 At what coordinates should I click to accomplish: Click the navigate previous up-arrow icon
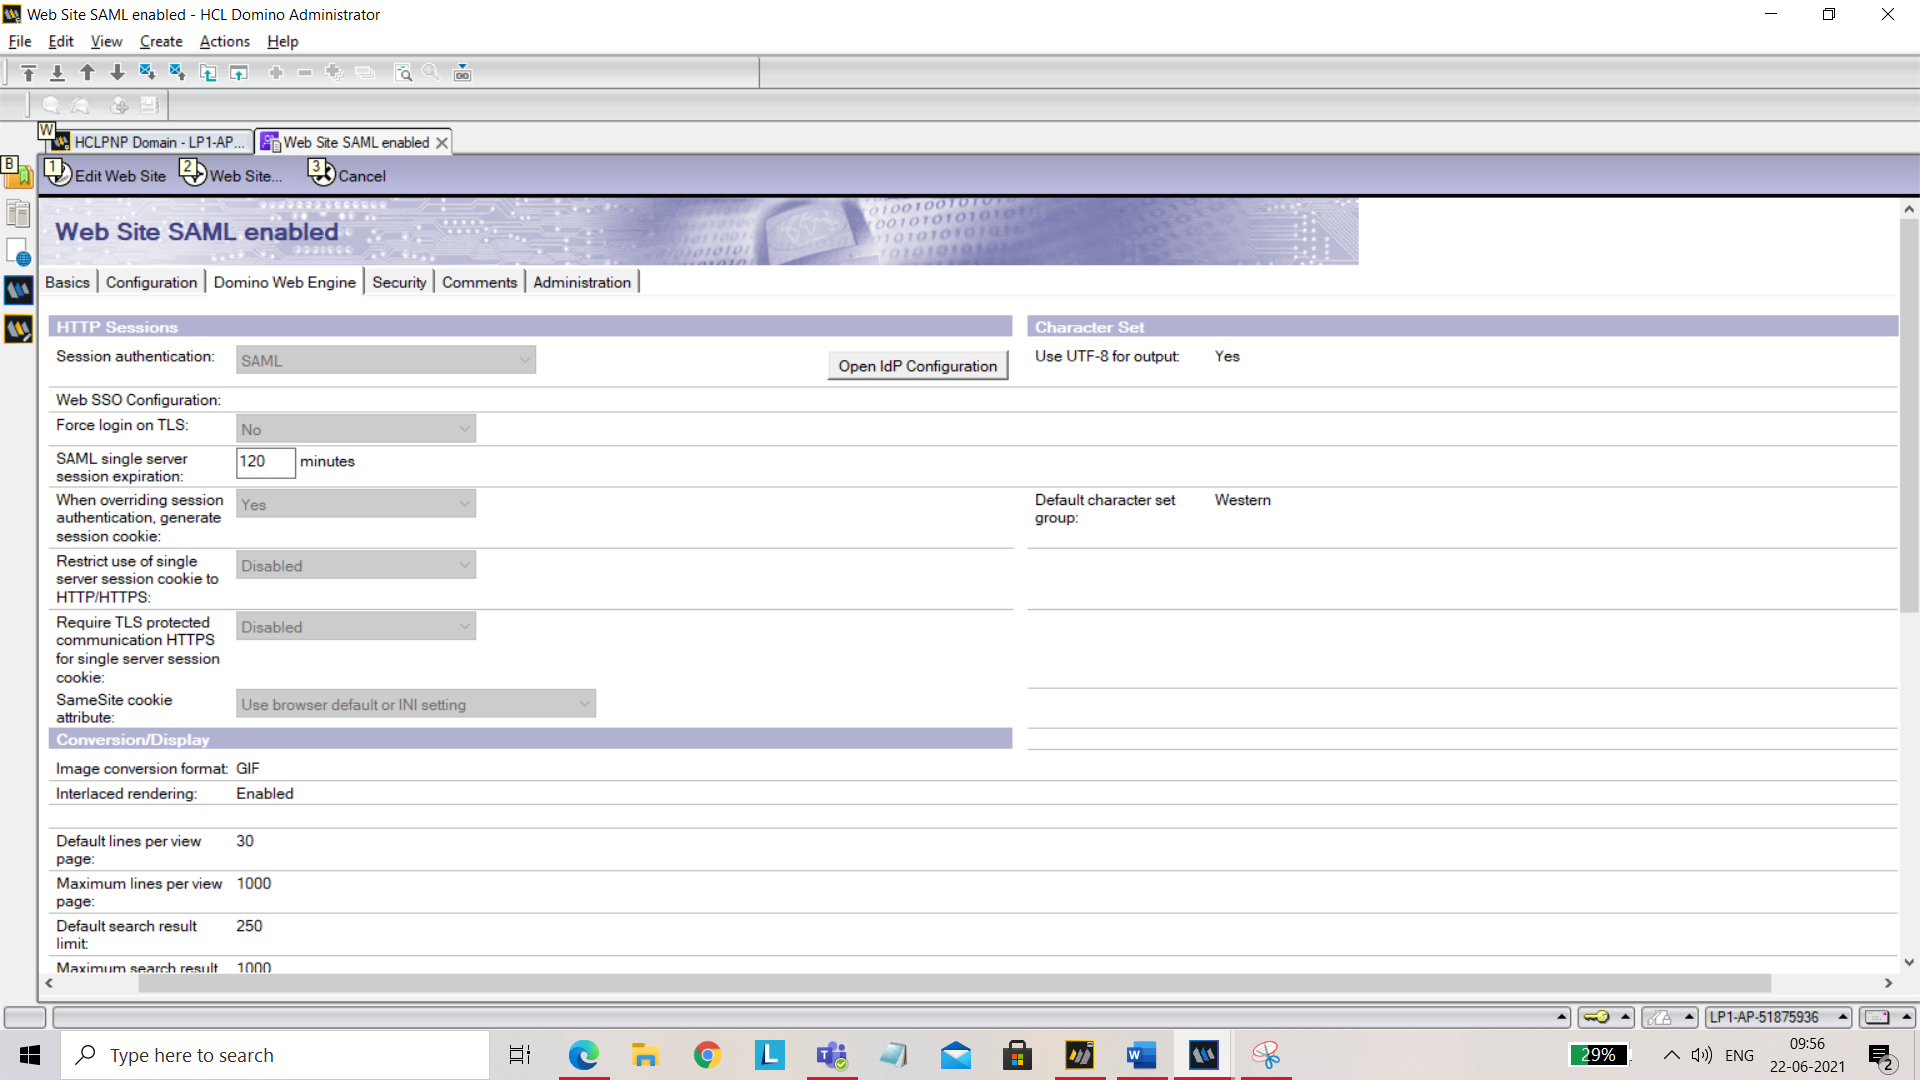click(87, 73)
